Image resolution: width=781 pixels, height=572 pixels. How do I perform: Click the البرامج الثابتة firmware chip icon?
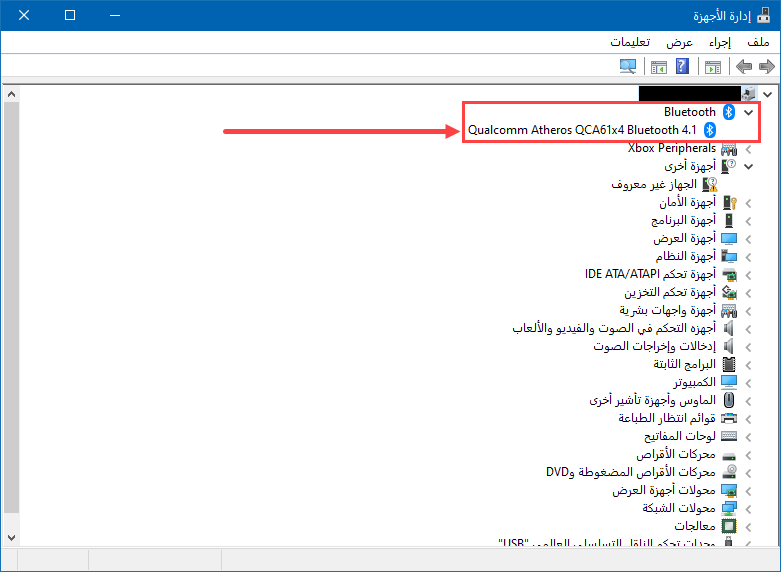click(729, 364)
